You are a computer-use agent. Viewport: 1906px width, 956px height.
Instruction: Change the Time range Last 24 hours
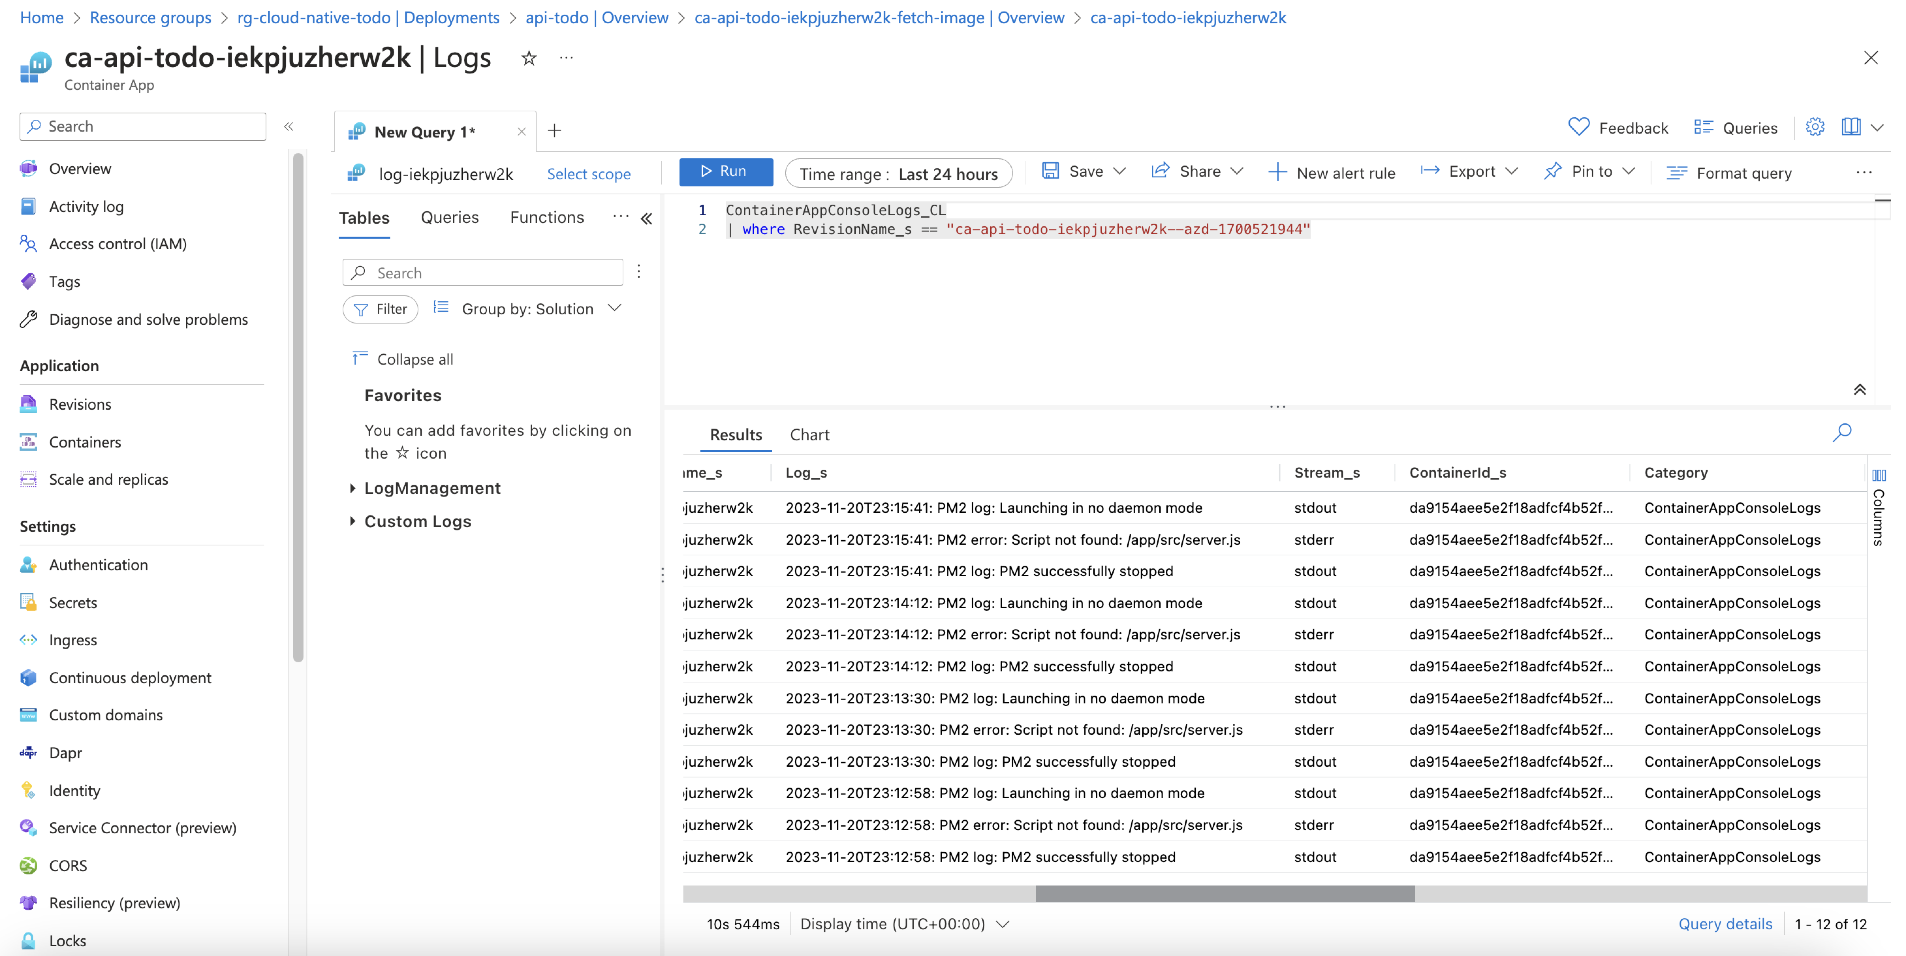(x=898, y=174)
